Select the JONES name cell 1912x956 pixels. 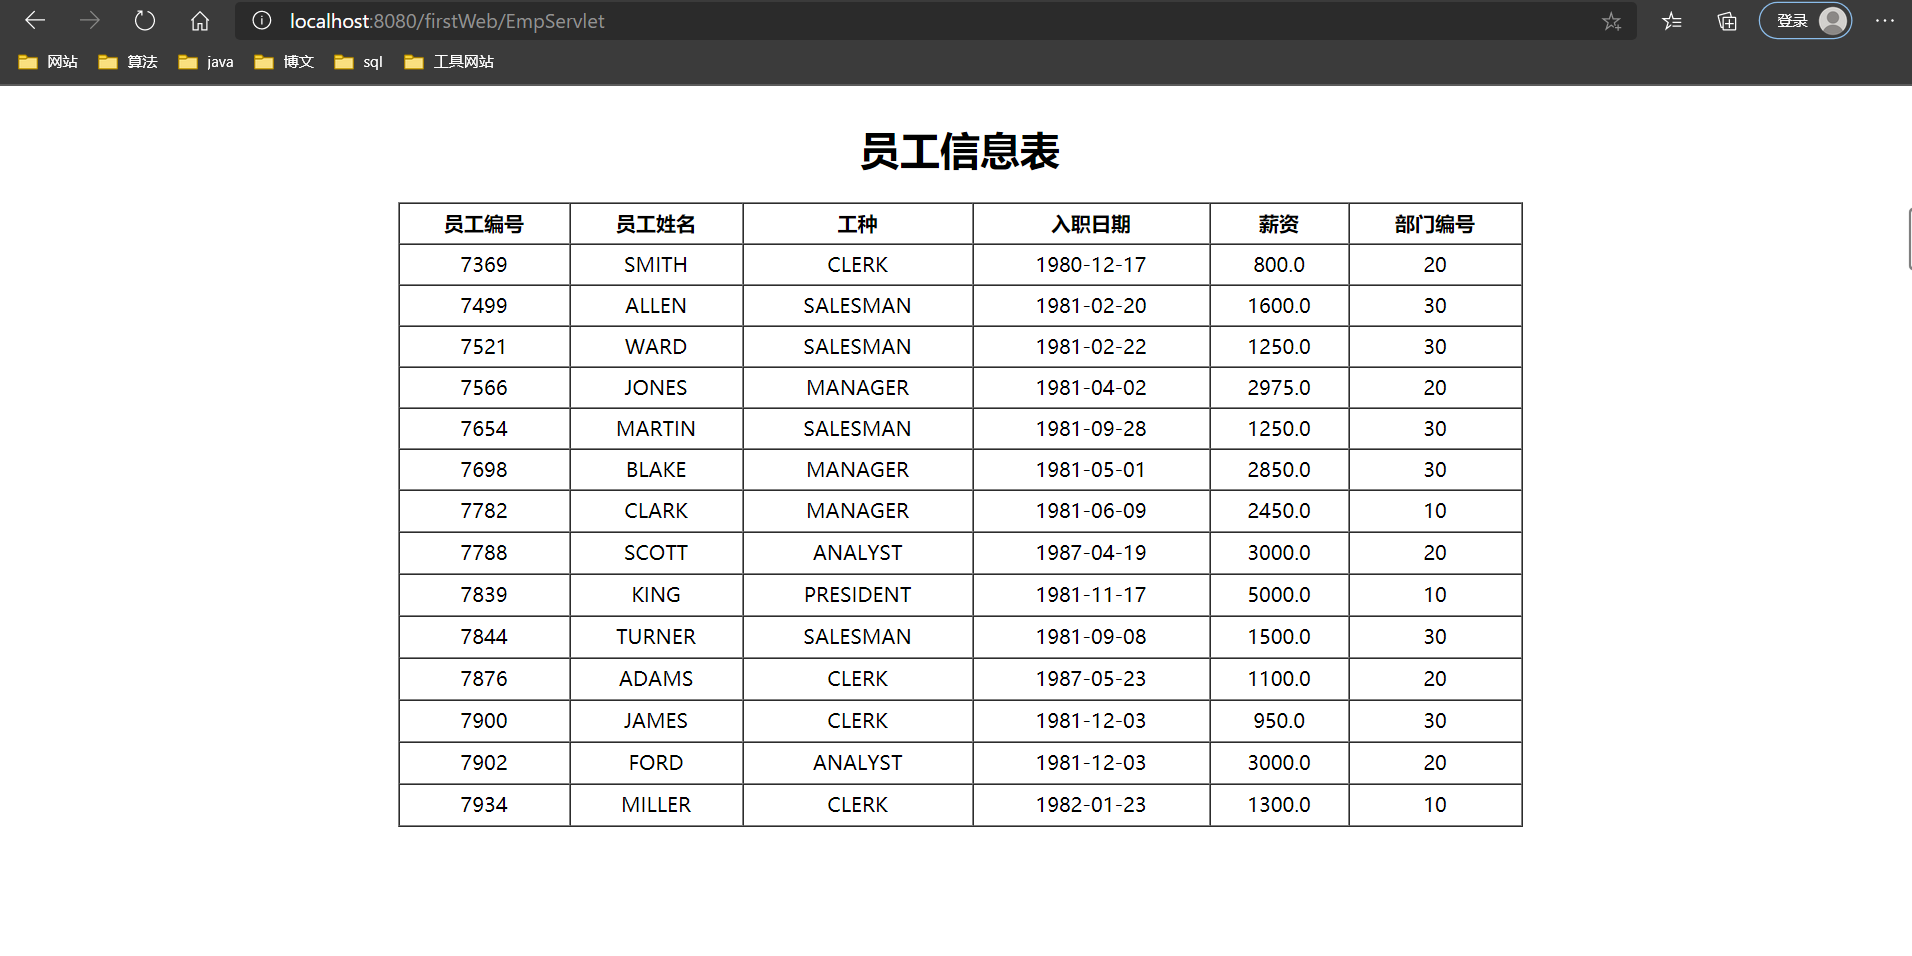pos(656,388)
